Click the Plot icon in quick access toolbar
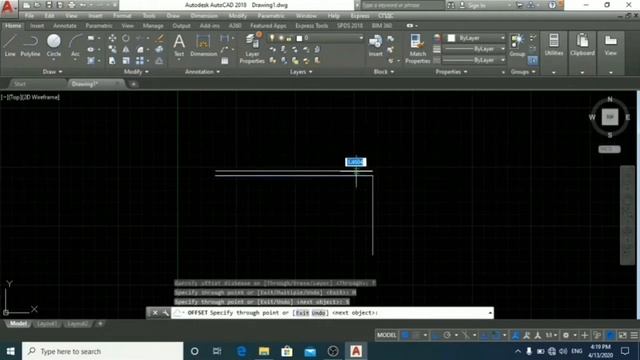The image size is (640, 360). click(x=71, y=5)
